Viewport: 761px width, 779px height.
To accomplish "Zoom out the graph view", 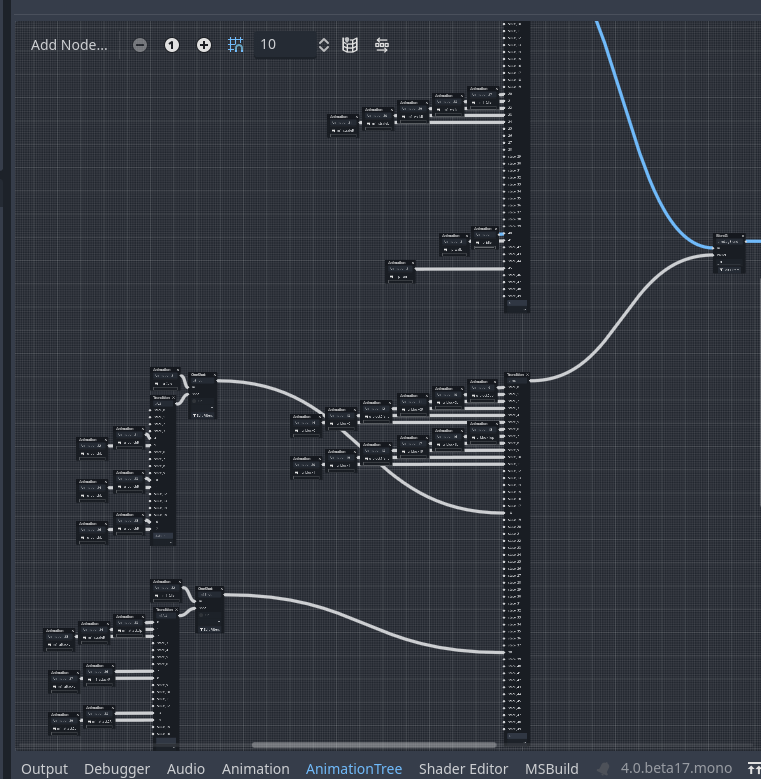I will click(140, 45).
